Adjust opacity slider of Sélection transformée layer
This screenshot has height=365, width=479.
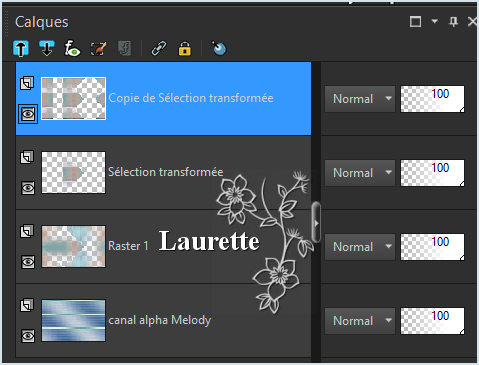432,173
